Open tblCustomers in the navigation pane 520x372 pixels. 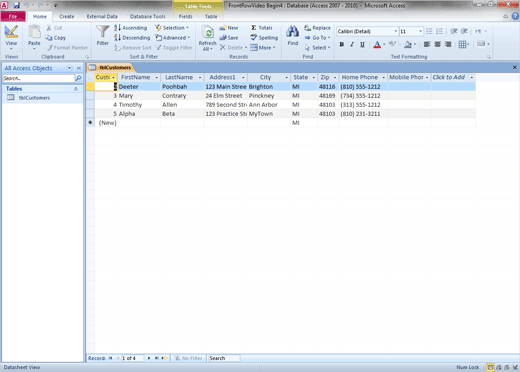coord(34,98)
